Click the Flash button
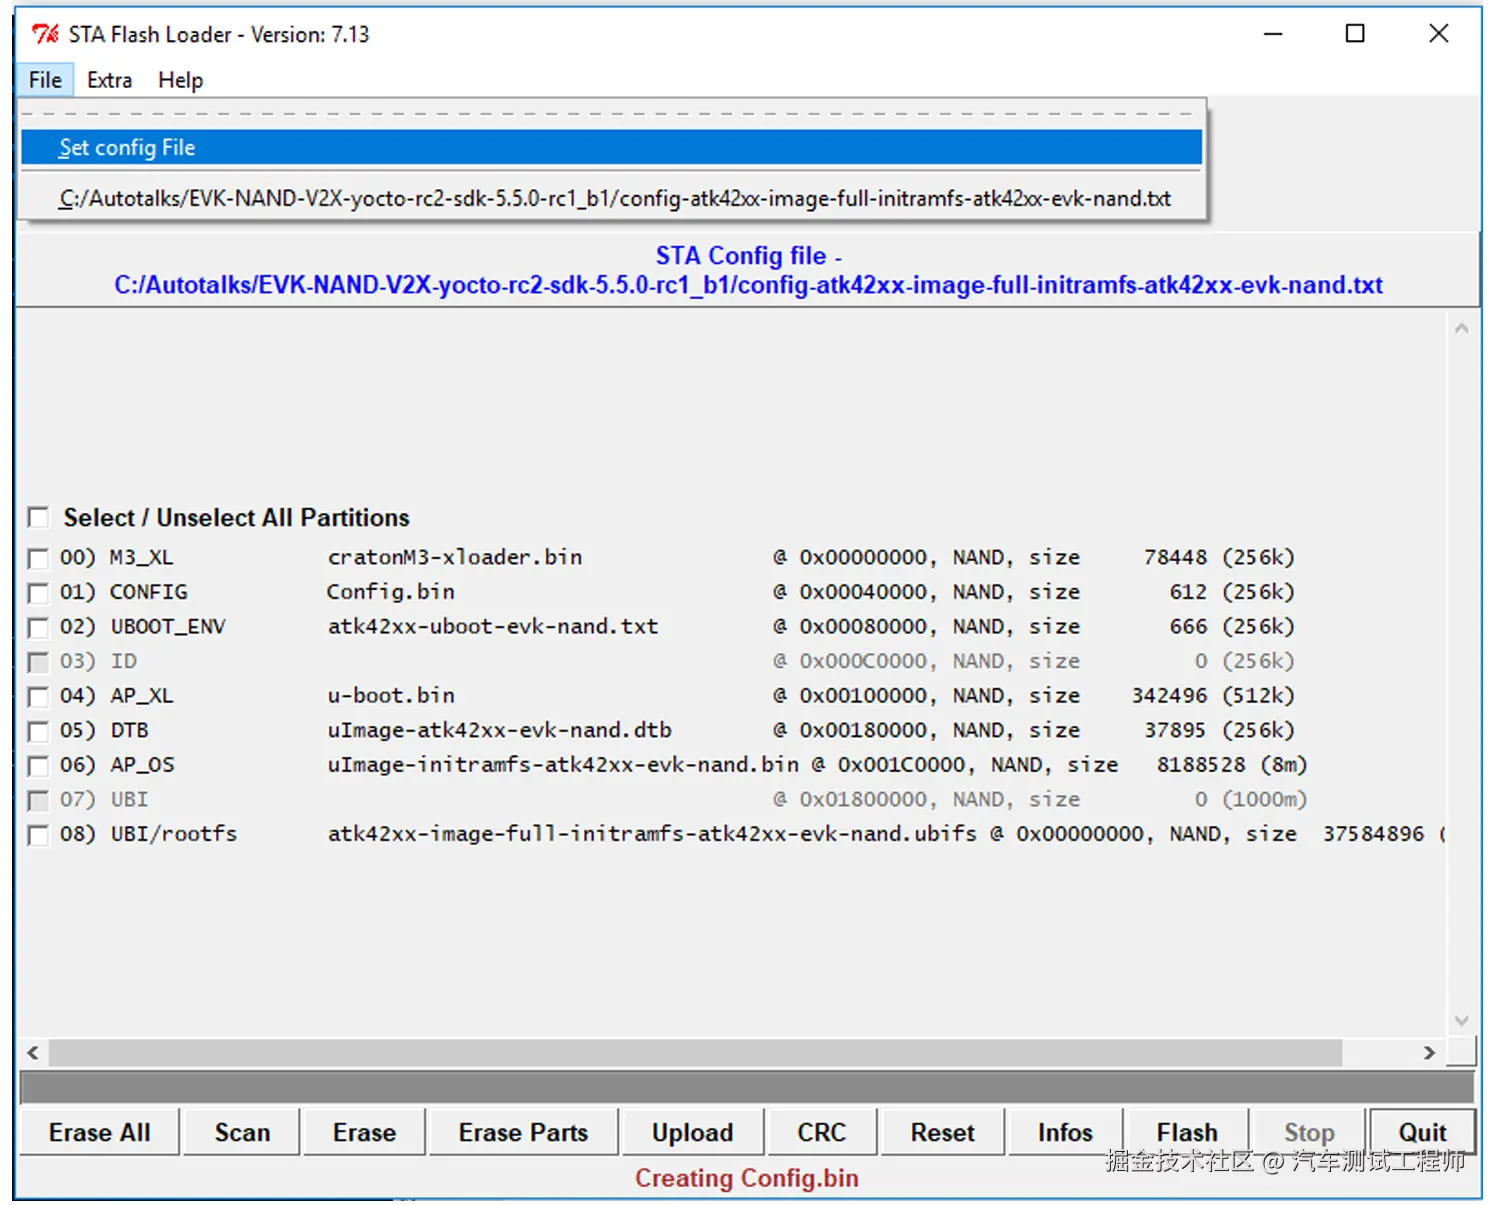 (1187, 1132)
